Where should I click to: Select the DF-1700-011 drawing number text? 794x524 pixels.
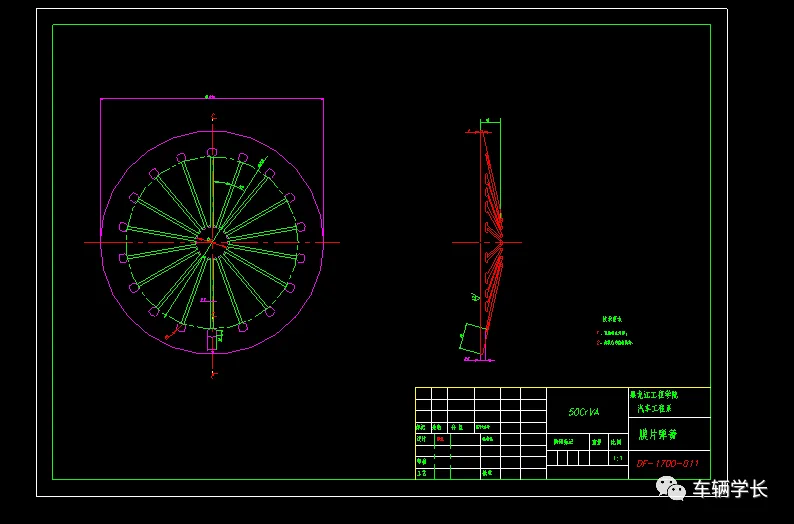[667, 463]
